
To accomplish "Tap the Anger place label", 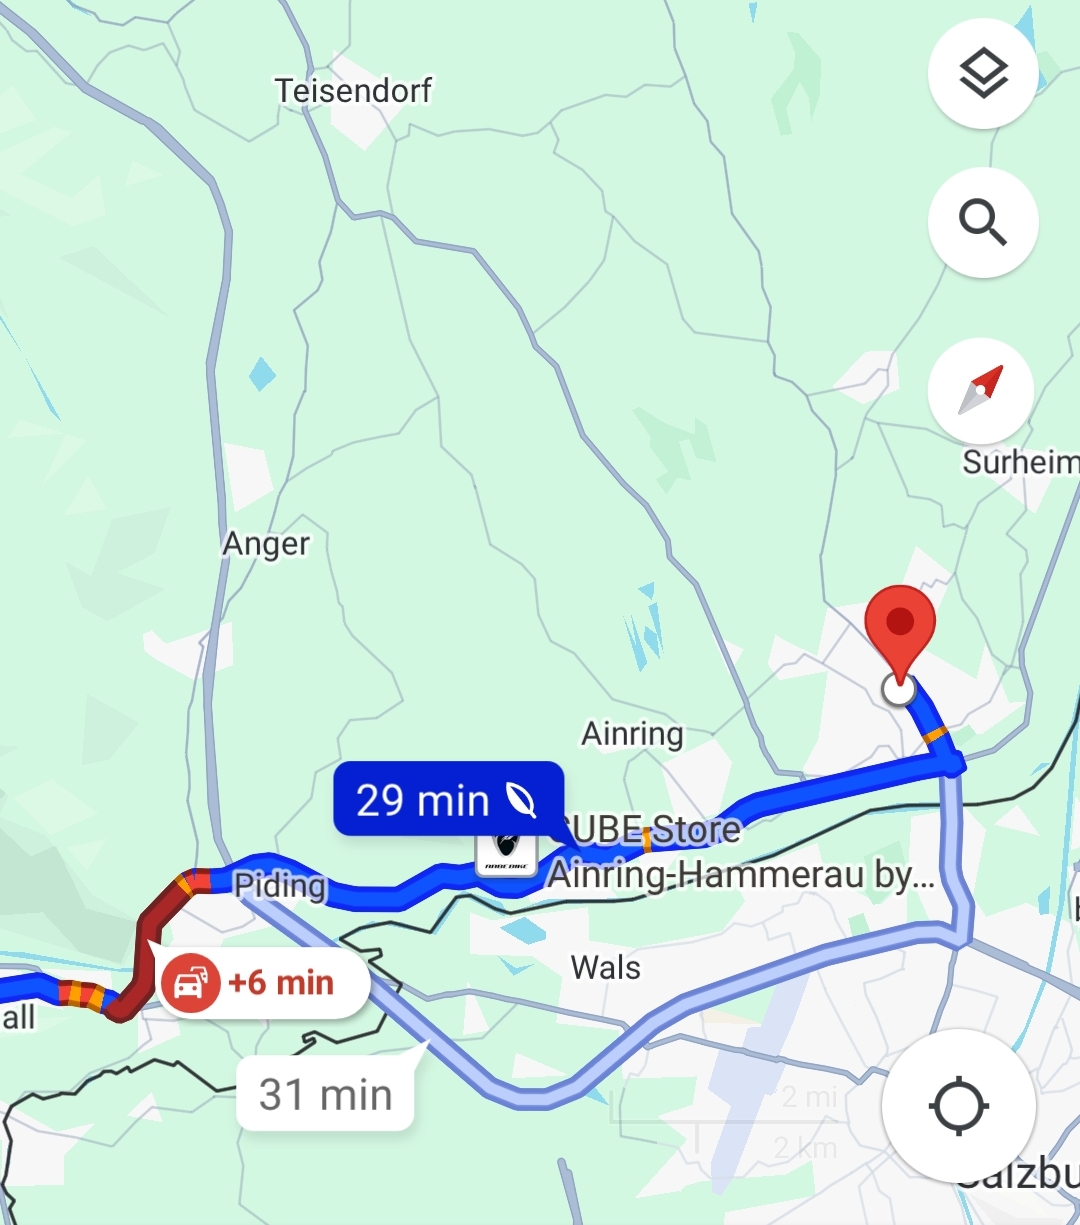I will 266,545.
